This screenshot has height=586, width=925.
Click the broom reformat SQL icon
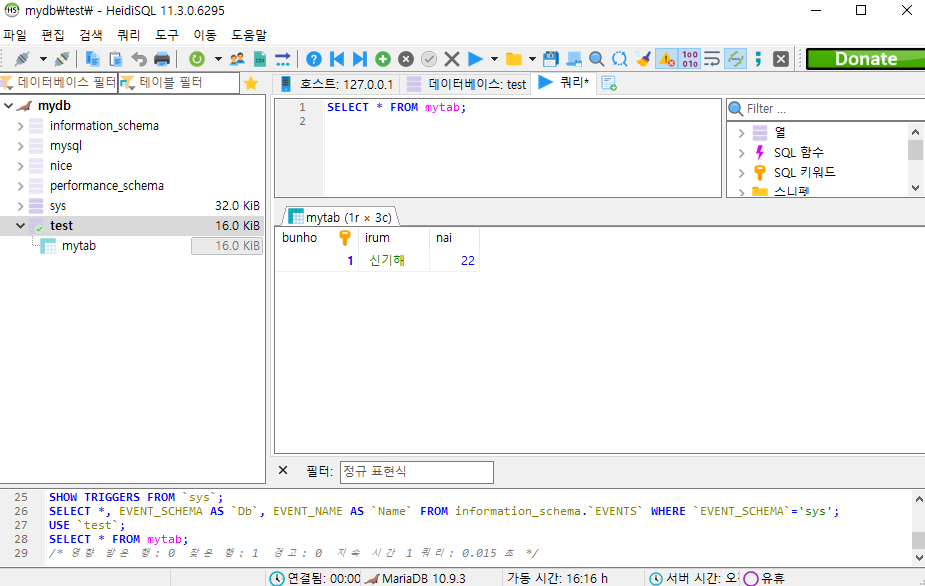click(x=643, y=59)
